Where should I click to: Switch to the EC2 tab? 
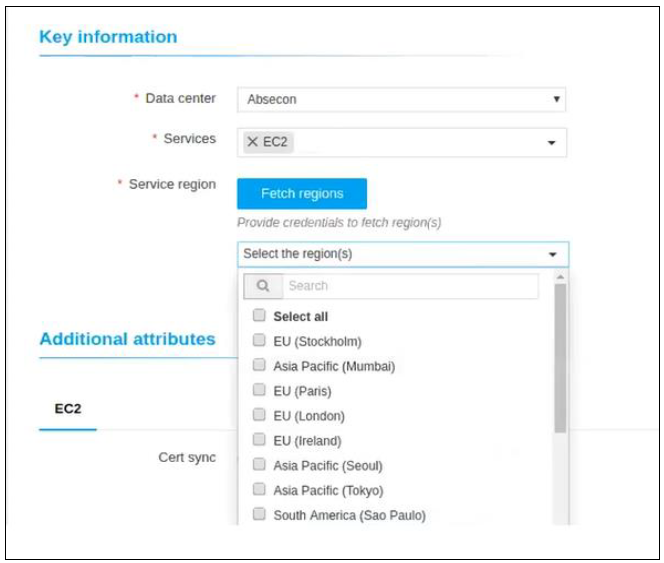68,409
